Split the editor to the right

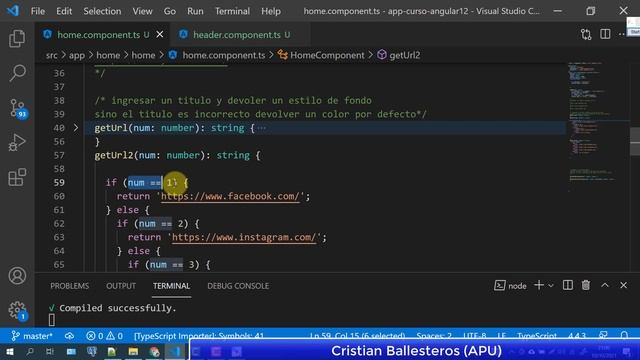pyautogui.click(x=605, y=34)
